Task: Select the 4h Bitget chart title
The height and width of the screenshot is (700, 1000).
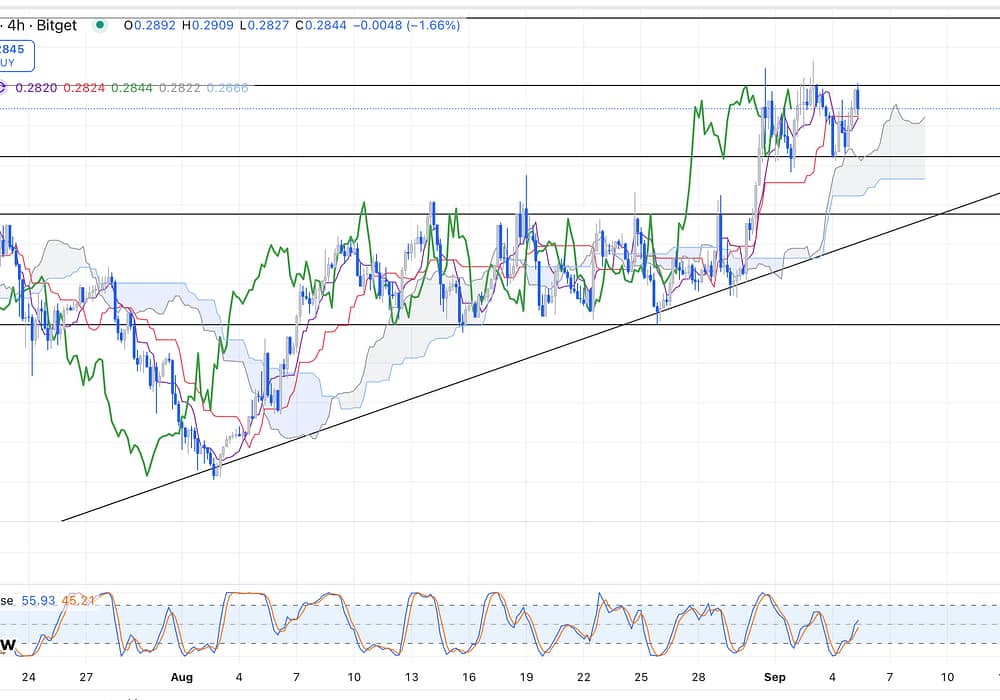Action: [x=40, y=25]
